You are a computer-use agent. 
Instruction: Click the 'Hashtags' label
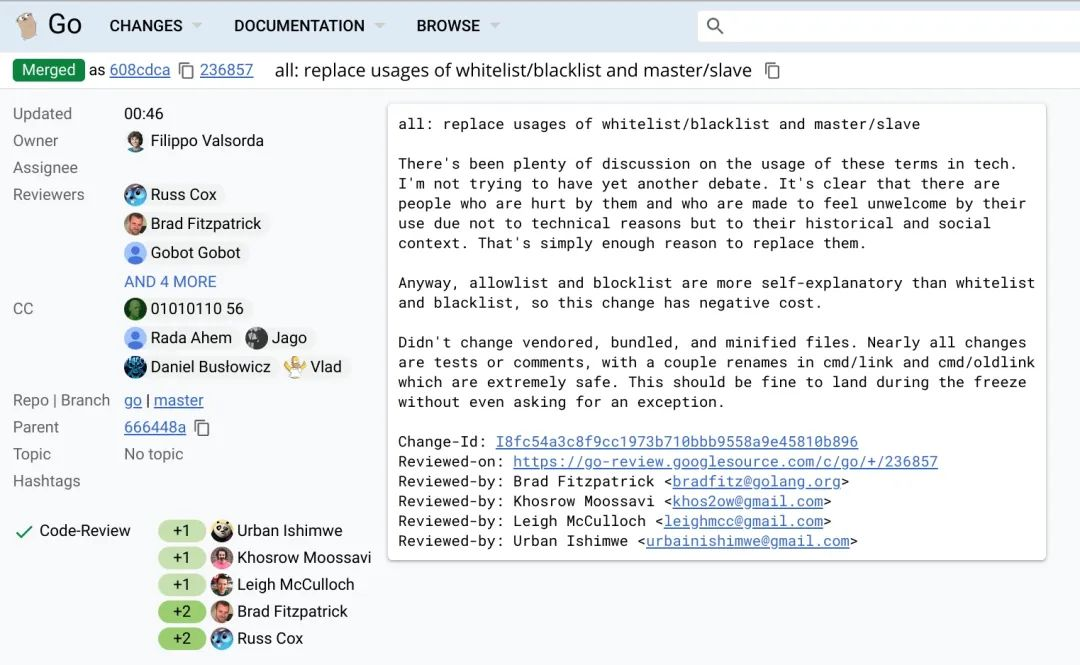tap(47, 481)
